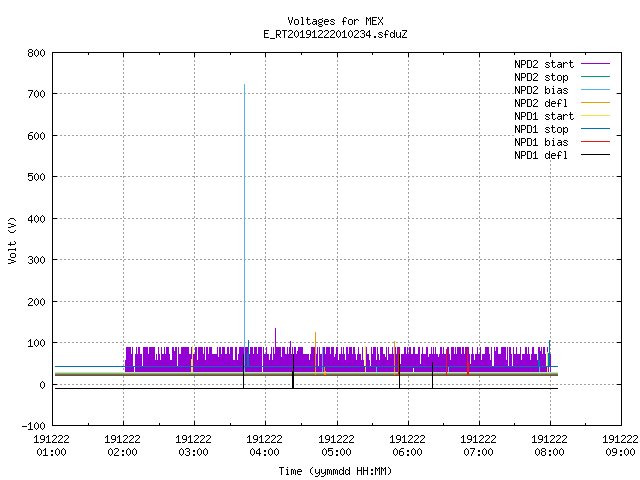The image size is (640, 480).
Task: Click the 191222 05:00 time tick label
Action: coord(336,446)
